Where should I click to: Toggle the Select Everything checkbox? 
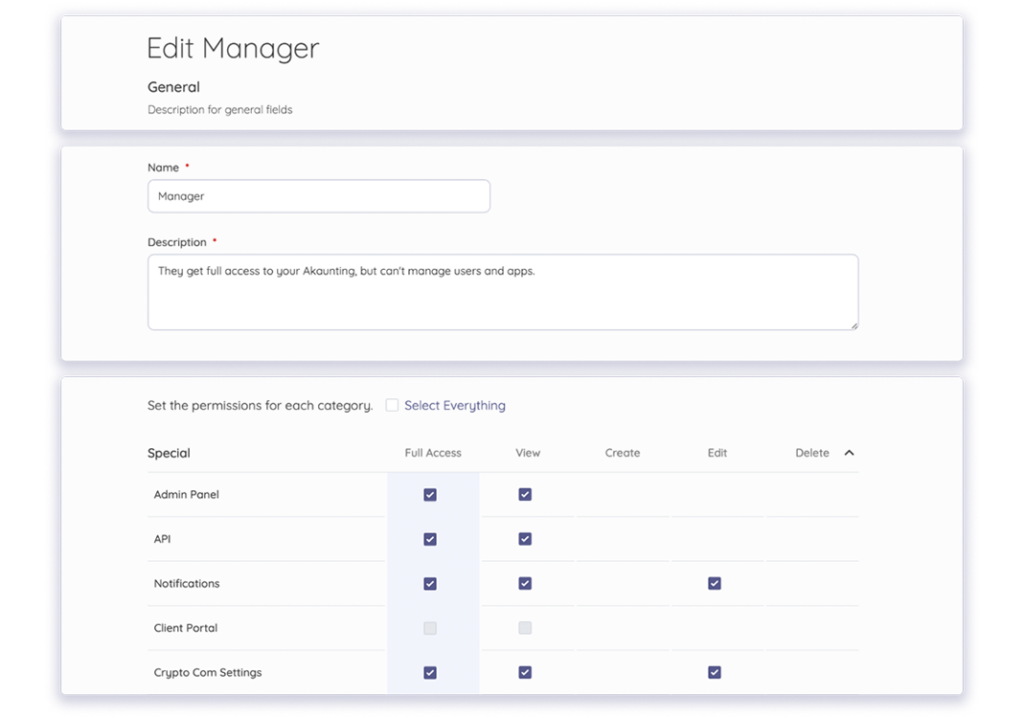click(392, 405)
